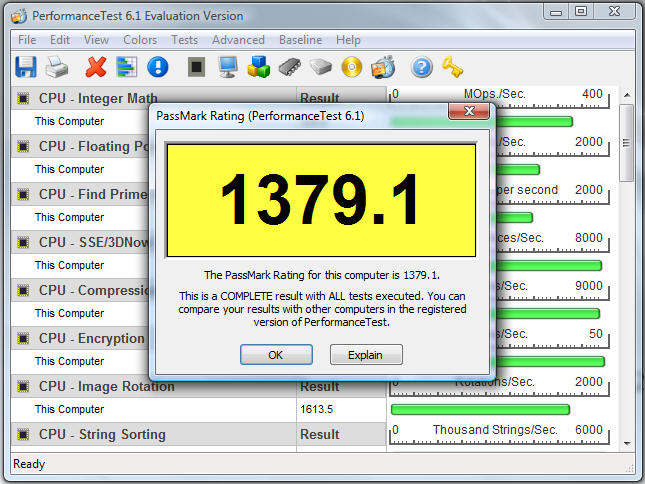
Task: Click the Print toolbar icon
Action: [57, 67]
